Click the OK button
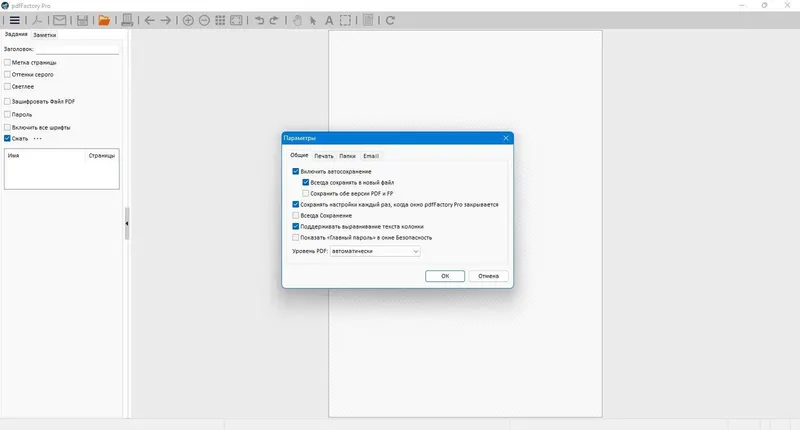The height and width of the screenshot is (430, 800). point(445,276)
